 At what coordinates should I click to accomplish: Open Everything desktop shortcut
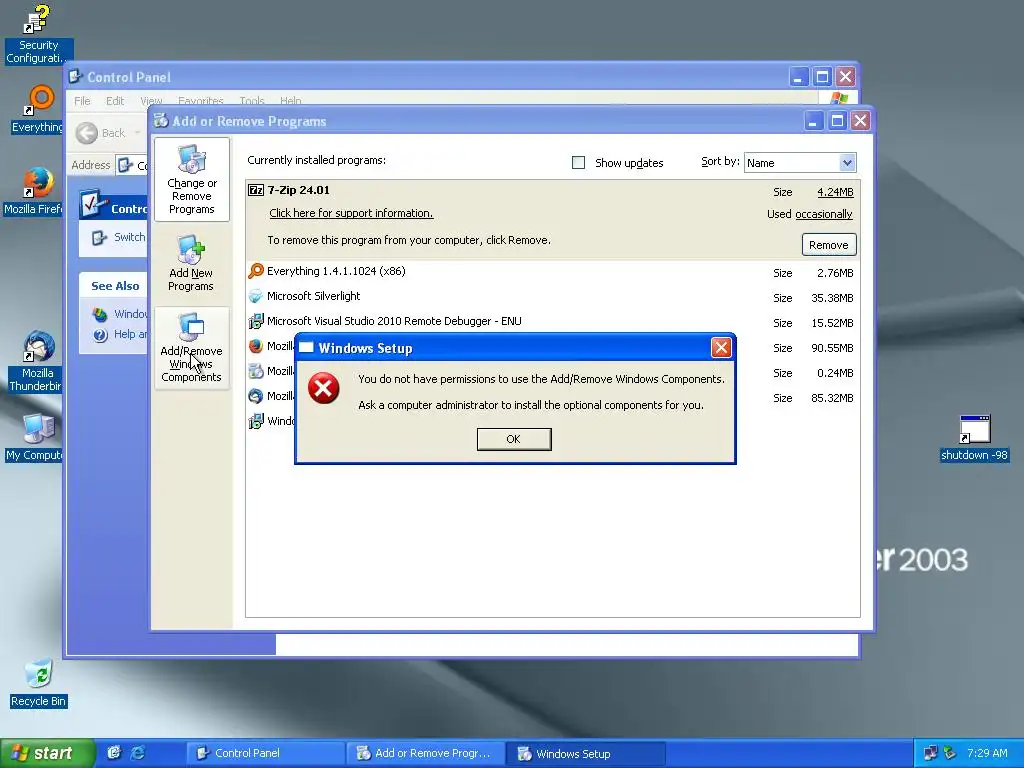click(37, 110)
